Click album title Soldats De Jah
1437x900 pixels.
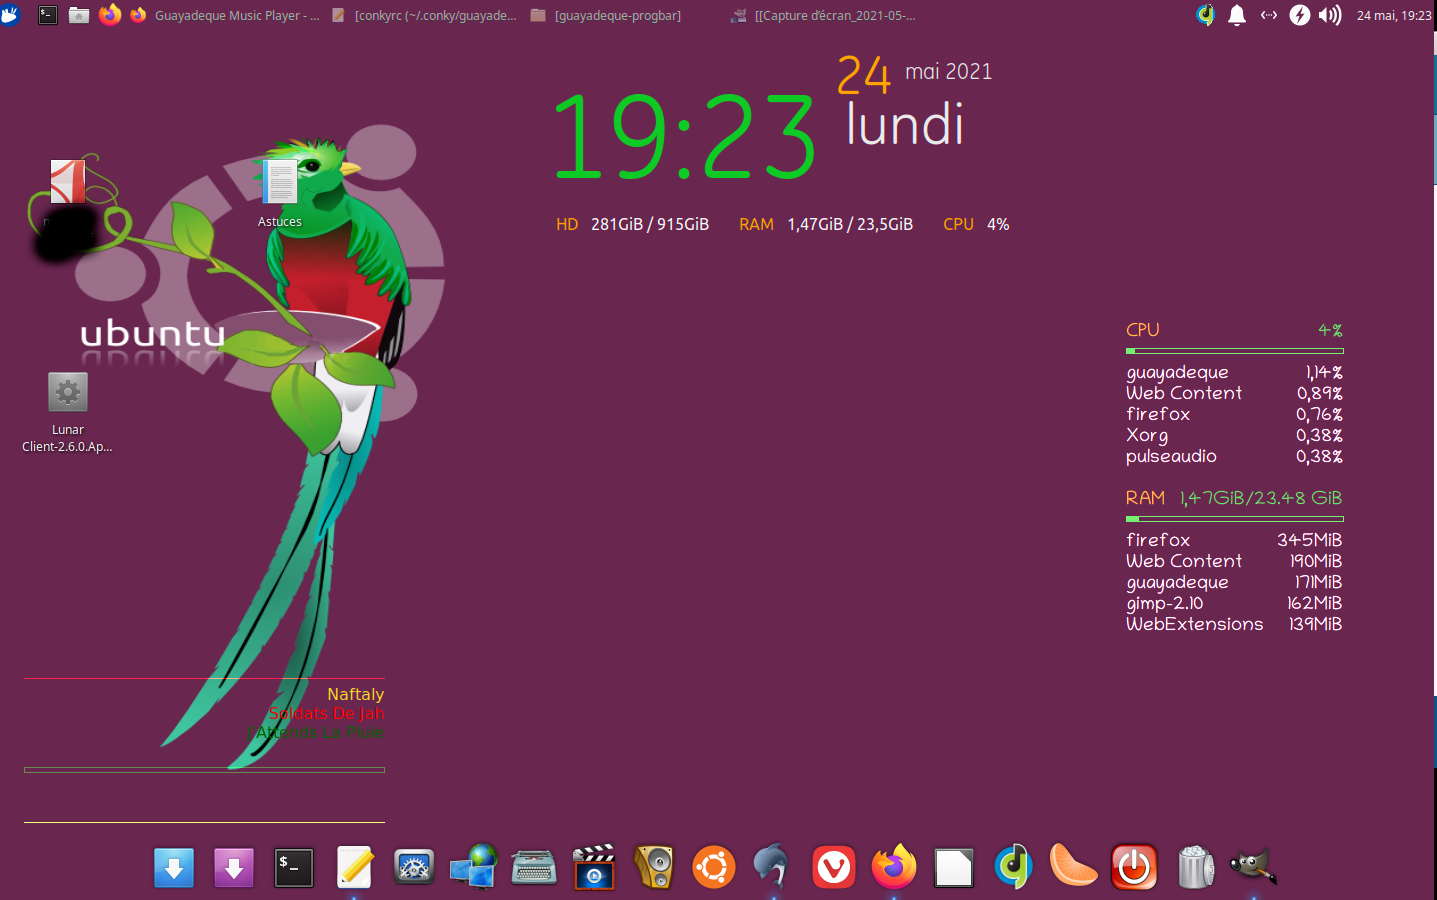tap(326, 713)
